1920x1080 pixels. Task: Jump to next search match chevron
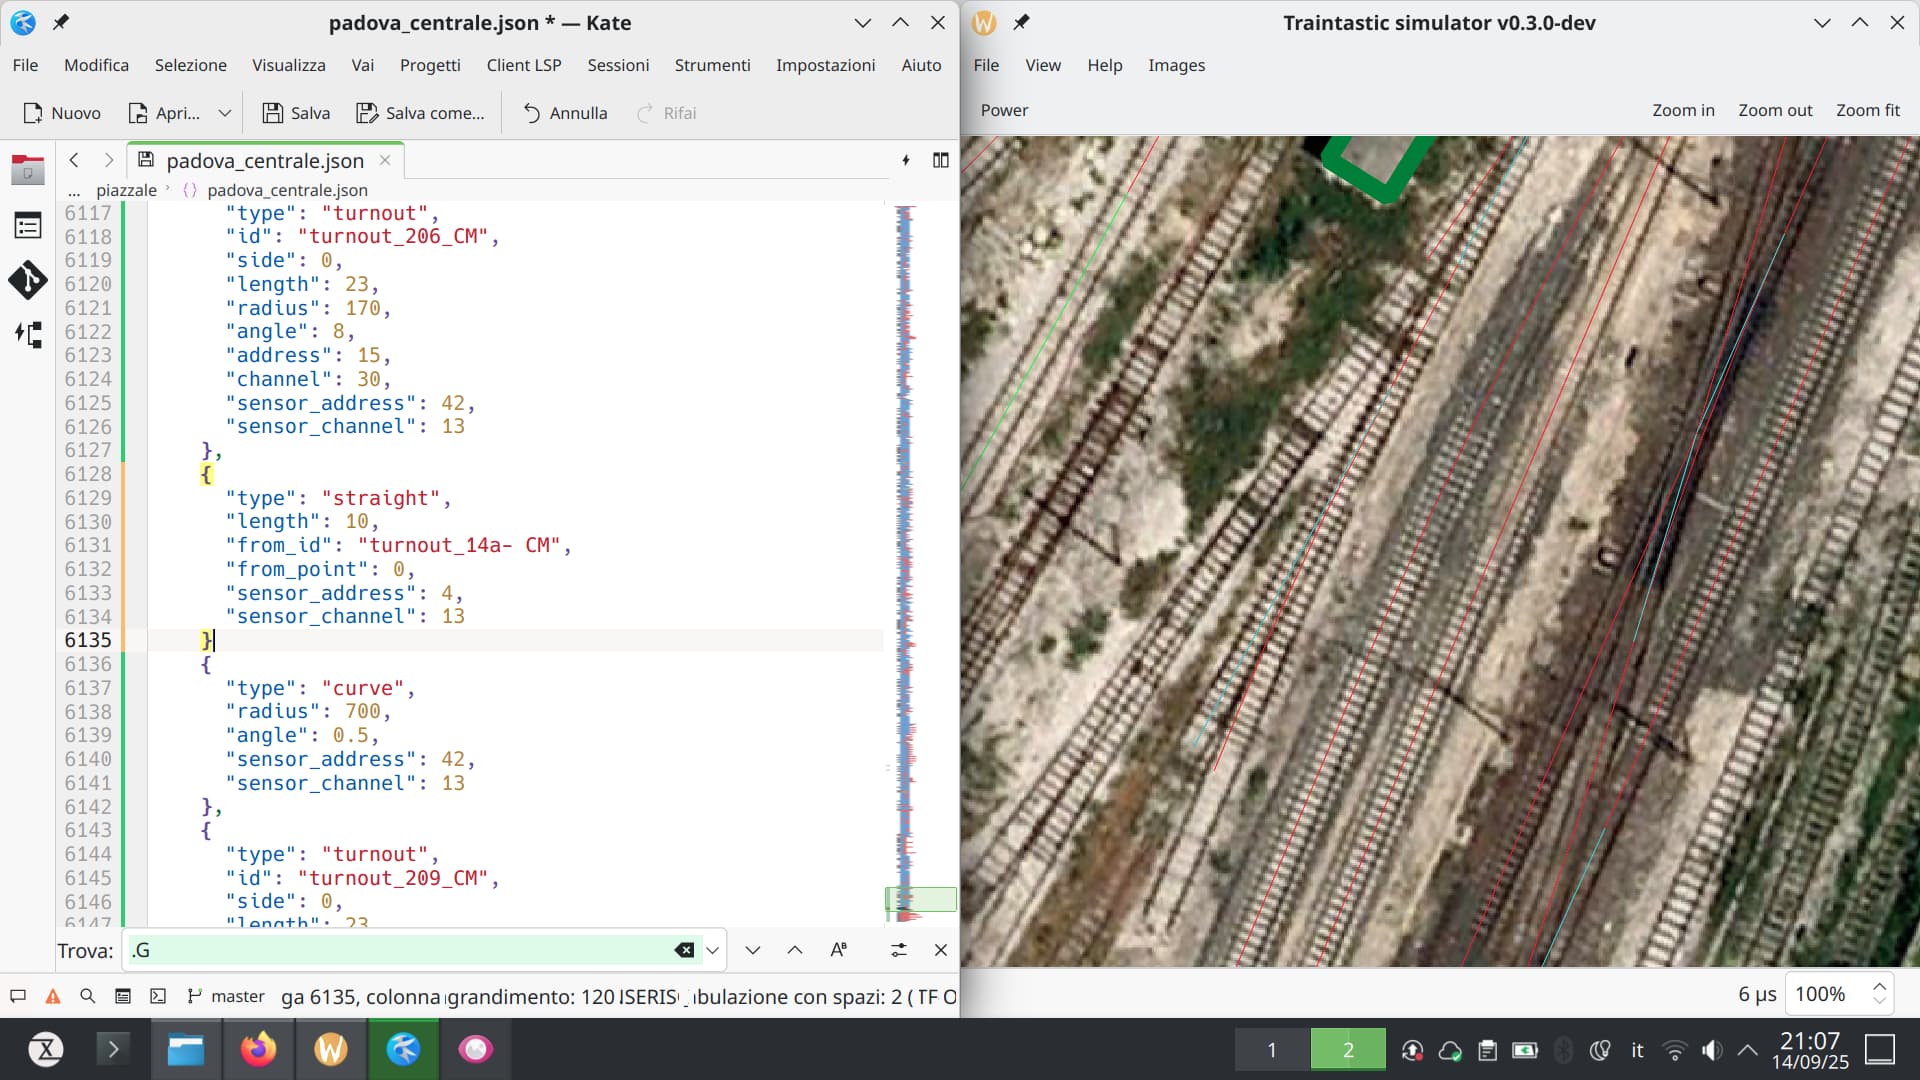pos(753,950)
